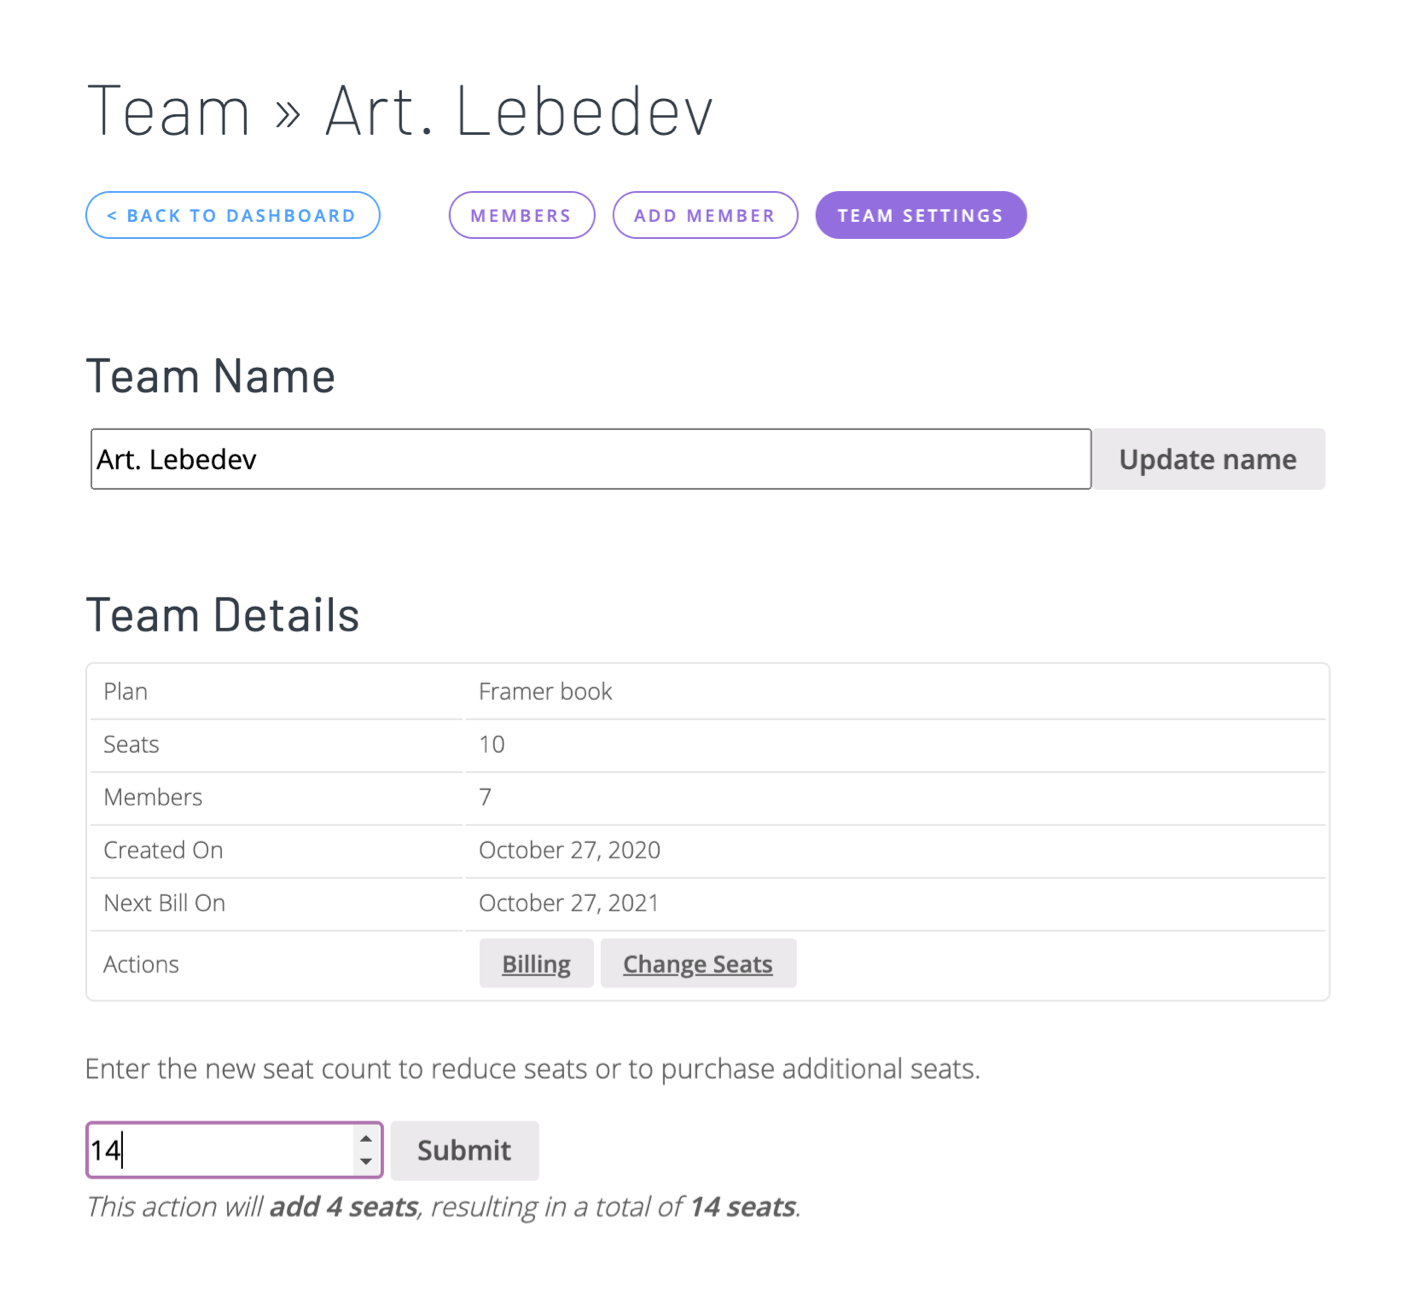Click the Next Bill On date October 27, 2021

point(569,903)
